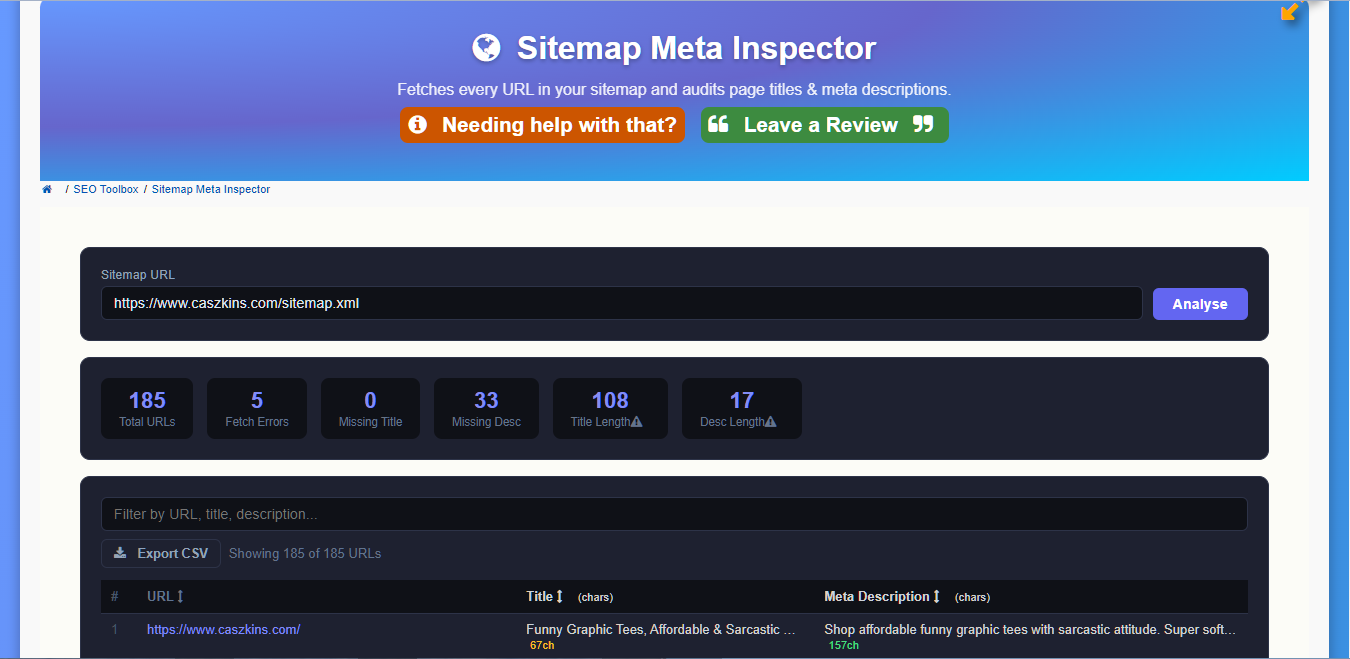Sort results using the Title column arrow
Image resolution: width=1350 pixels, height=659 pixels.
[x=560, y=597]
